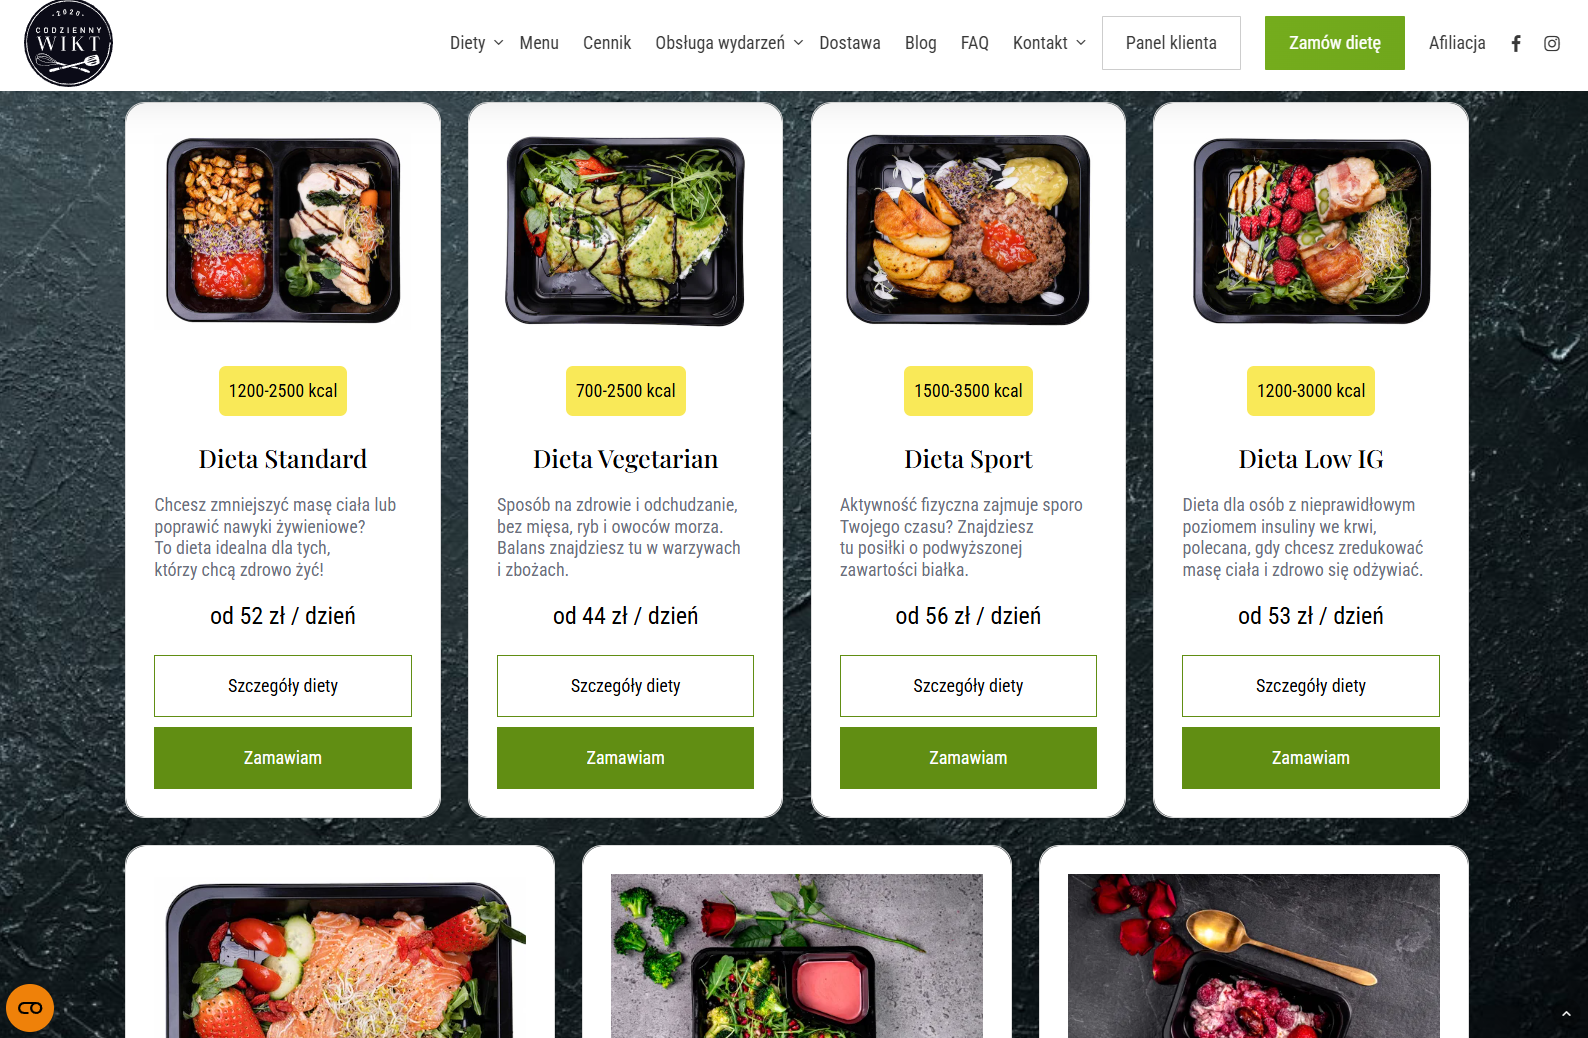Expand the Obsługa wydarzeń dropdown
The image size is (1588, 1038).
(x=729, y=43)
